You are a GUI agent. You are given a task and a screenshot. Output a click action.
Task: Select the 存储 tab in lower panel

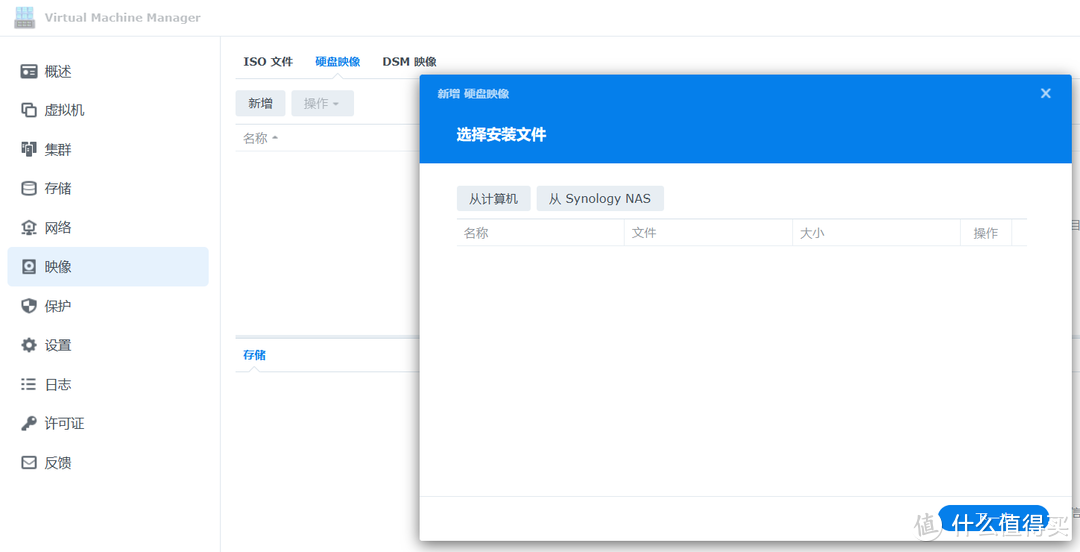254,356
